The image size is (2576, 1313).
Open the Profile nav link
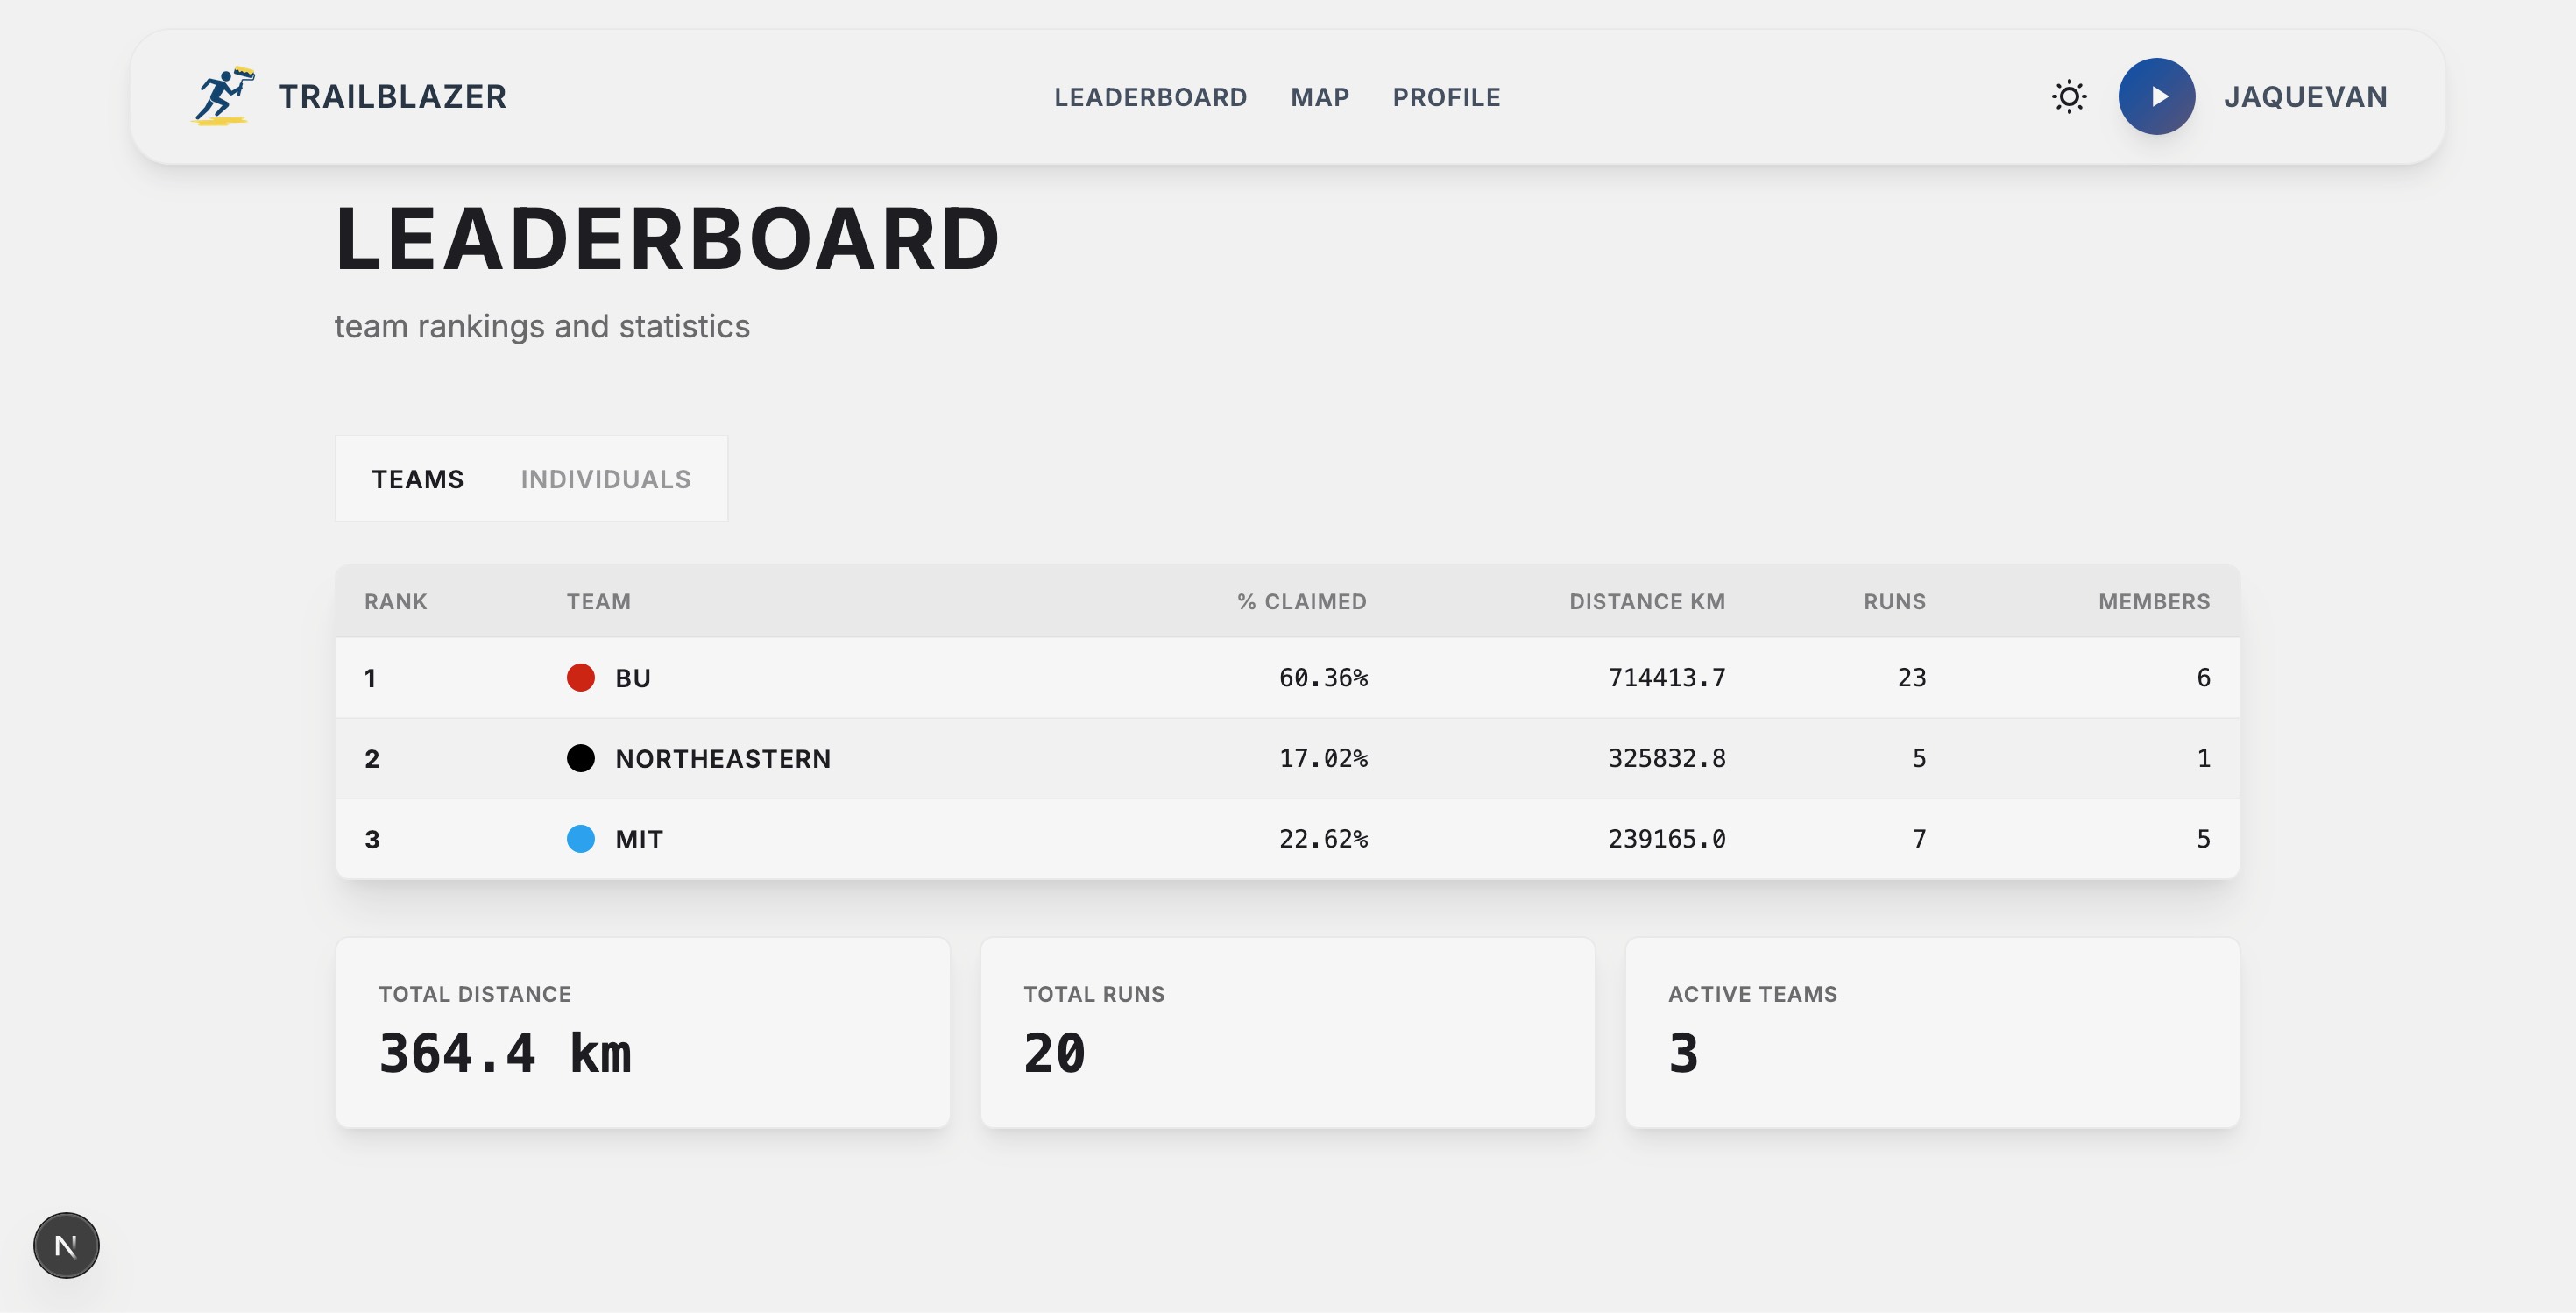click(x=1446, y=97)
